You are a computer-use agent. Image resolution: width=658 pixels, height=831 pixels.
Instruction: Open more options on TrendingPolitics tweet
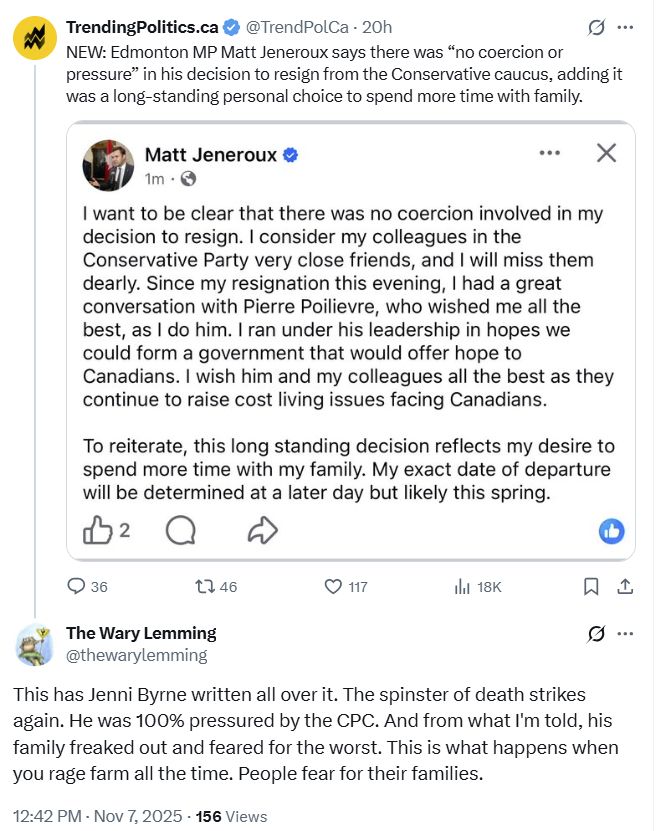point(626,27)
